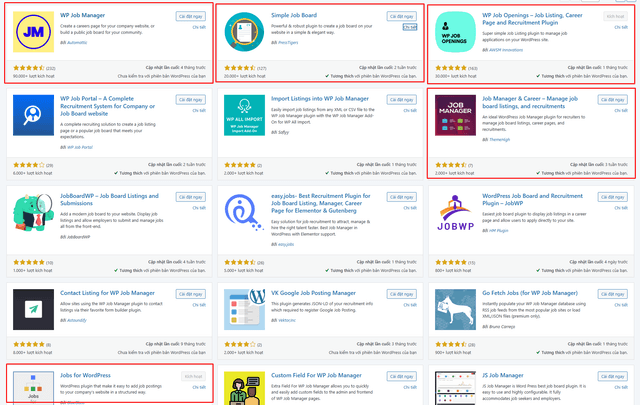Install Go Fetch Jobs plugin
The height and width of the screenshot is (405, 640).
click(x=613, y=294)
